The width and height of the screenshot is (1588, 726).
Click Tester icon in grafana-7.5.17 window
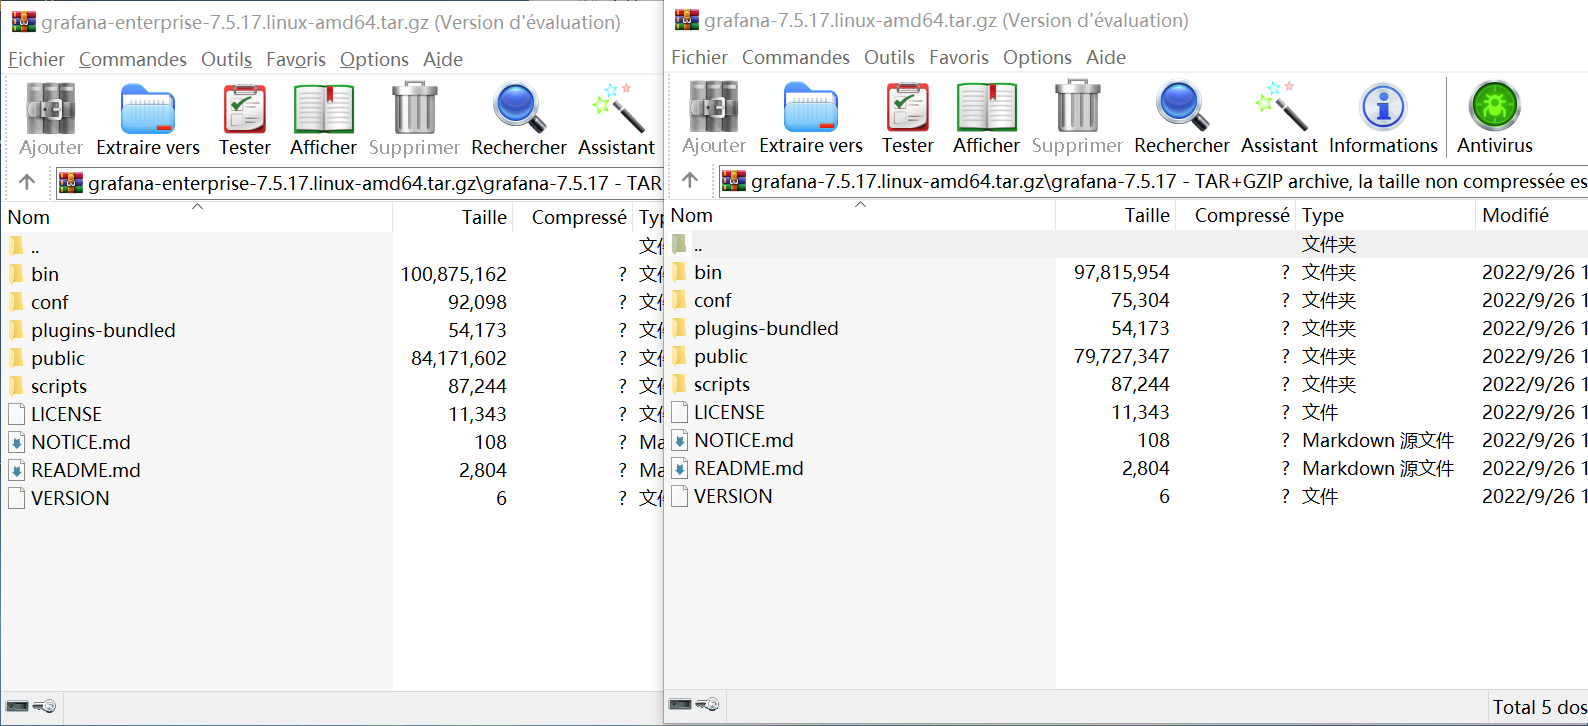point(907,107)
